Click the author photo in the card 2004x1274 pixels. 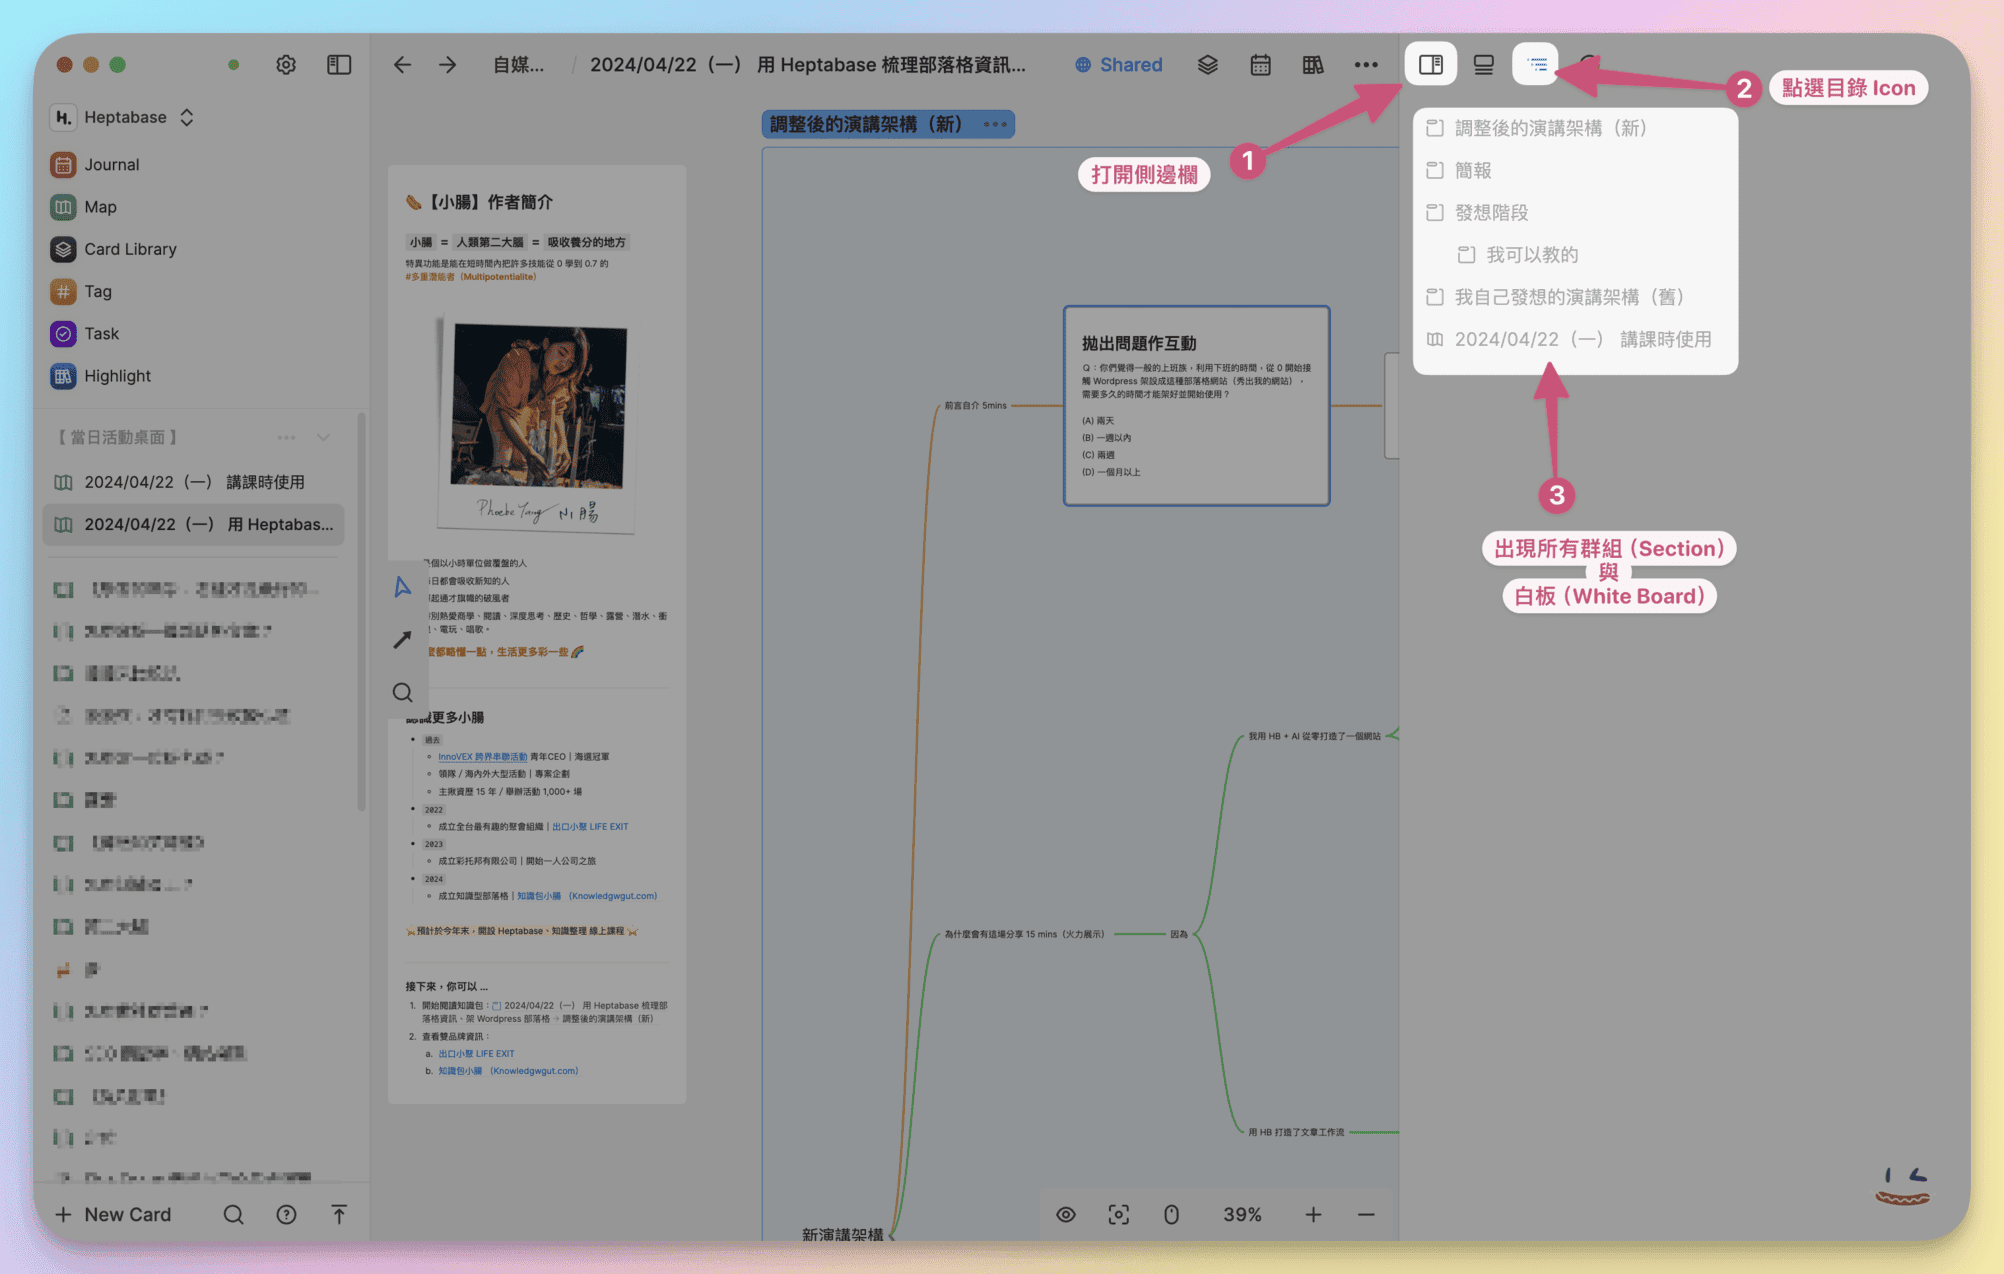tap(537, 422)
